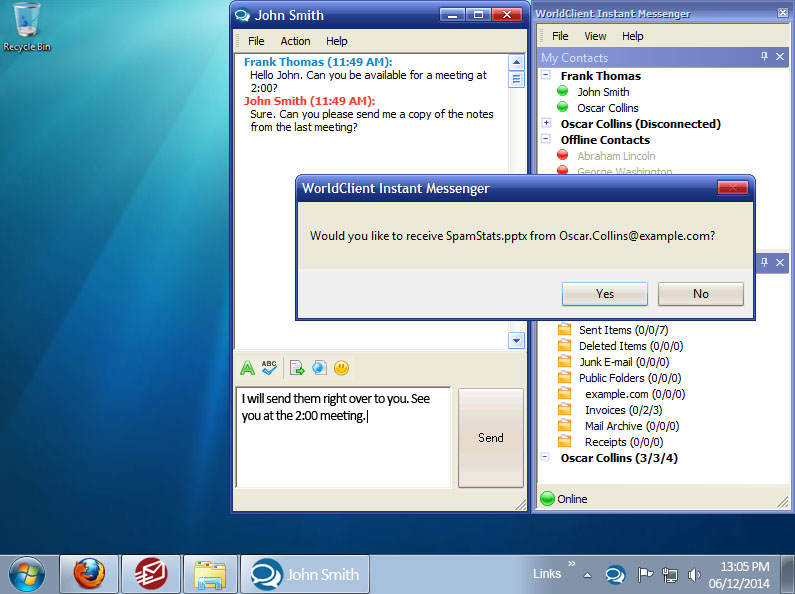The height and width of the screenshot is (594, 795).
Task: Expand the Links toolbar chevron
Action: [x=572, y=563]
